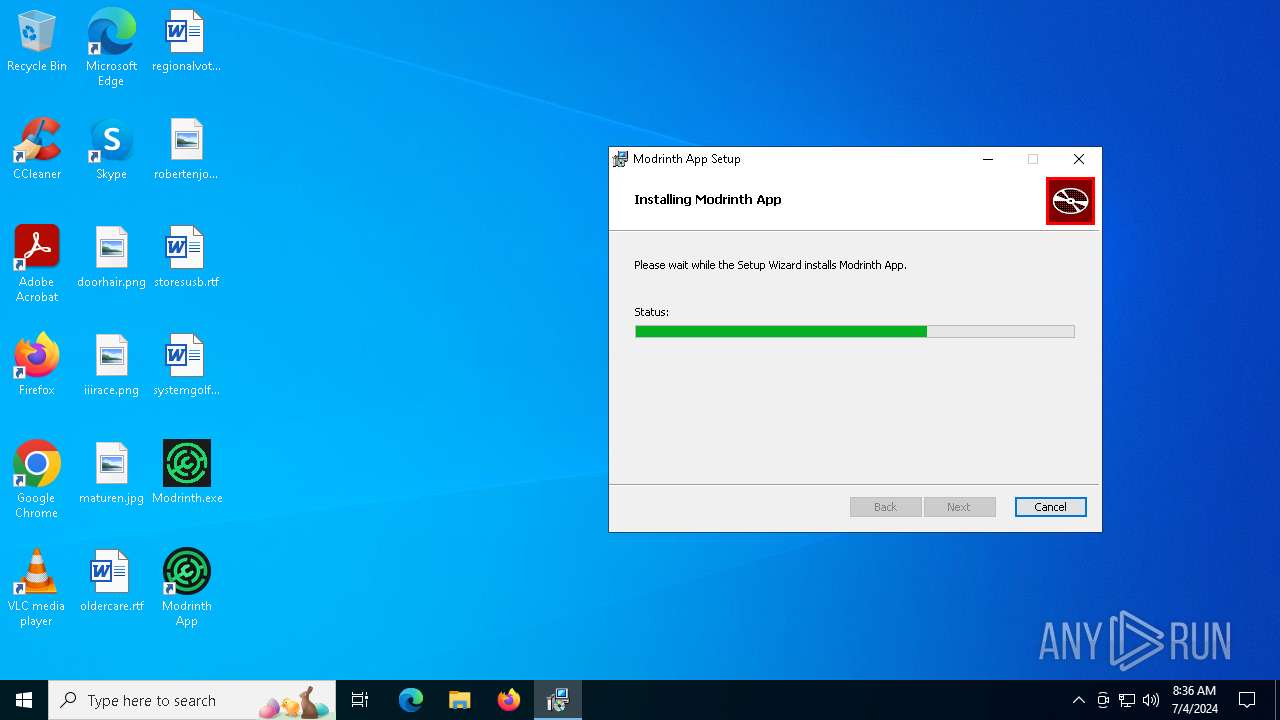Image resolution: width=1280 pixels, height=720 pixels.
Task: Open Edge from the taskbar
Action: pos(411,700)
